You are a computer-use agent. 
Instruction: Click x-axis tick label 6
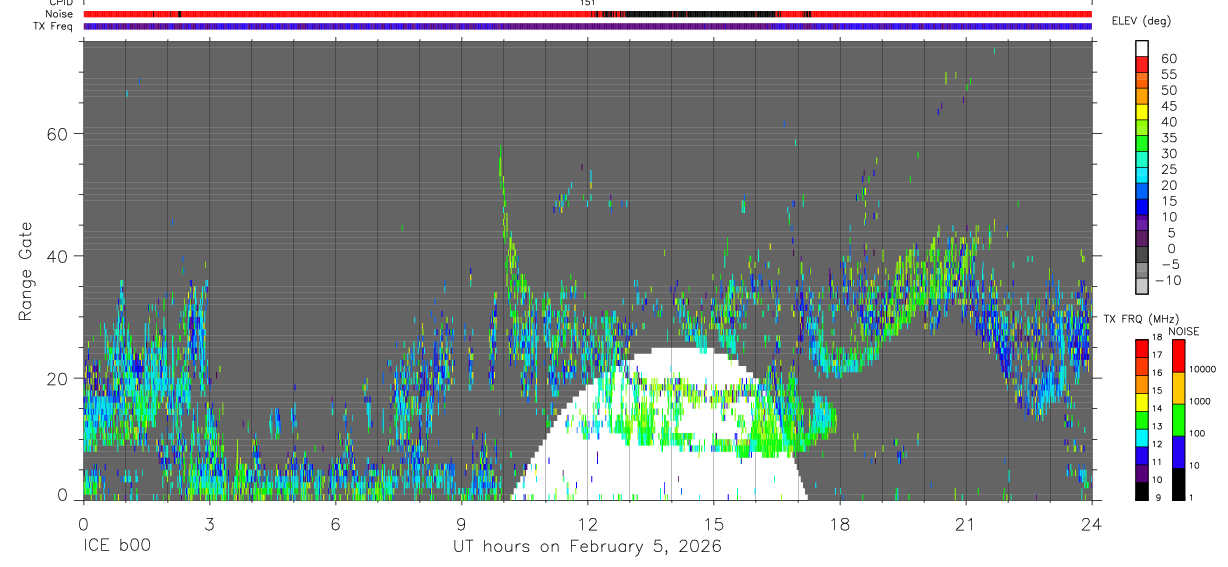click(335, 523)
